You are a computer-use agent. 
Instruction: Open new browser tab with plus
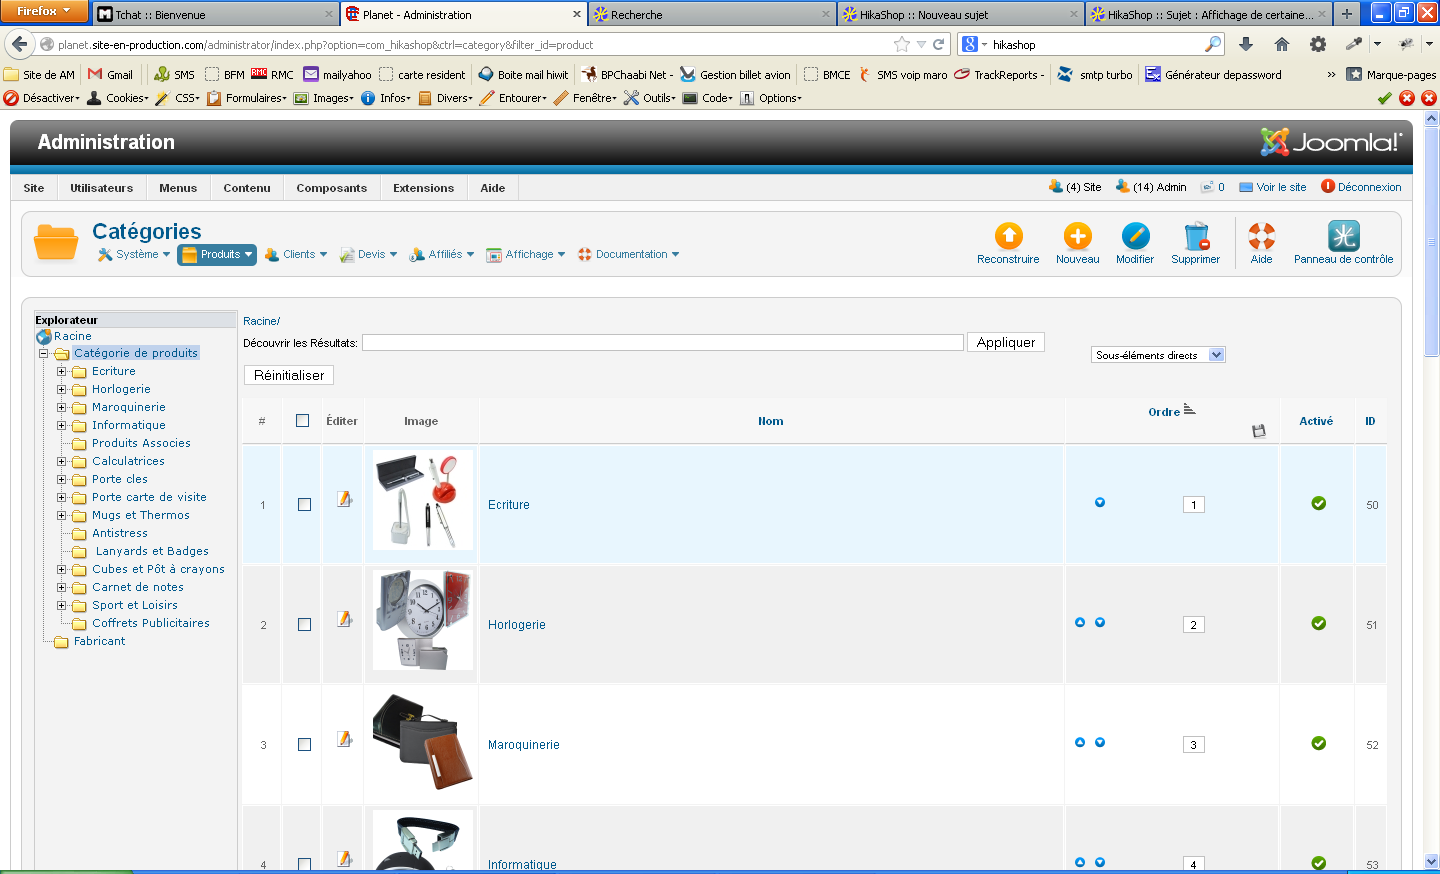point(1346,14)
